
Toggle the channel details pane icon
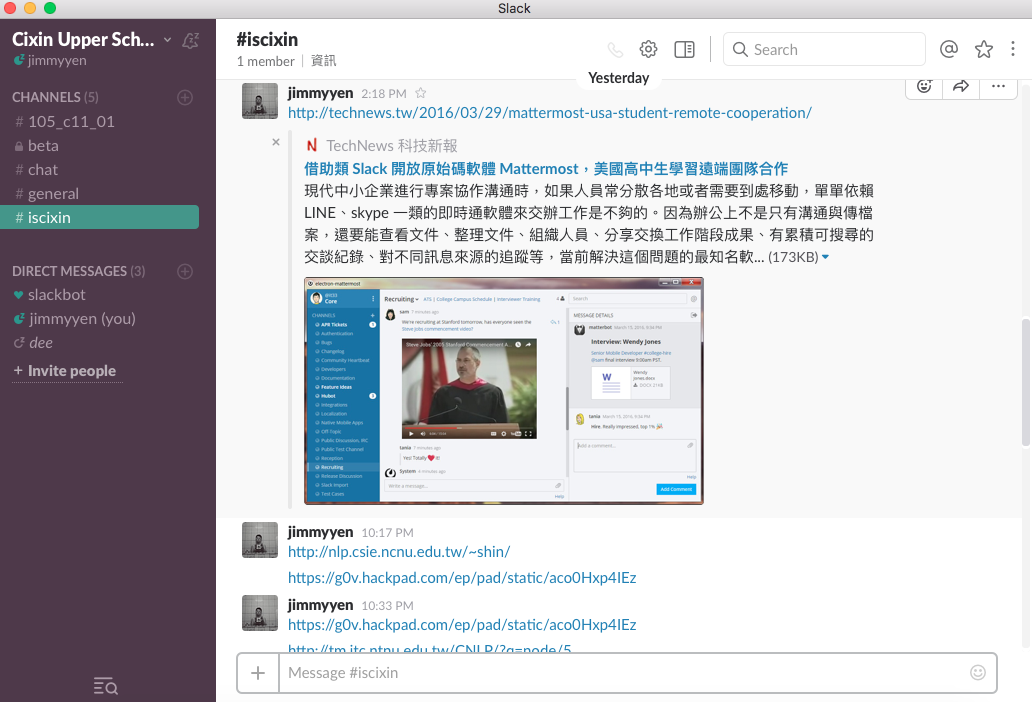point(684,49)
